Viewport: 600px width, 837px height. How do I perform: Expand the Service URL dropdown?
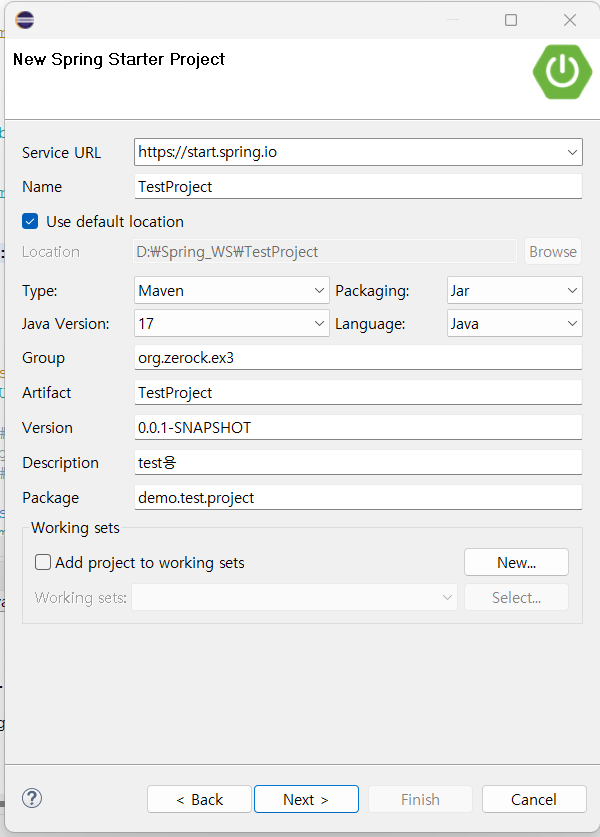[x=572, y=152]
